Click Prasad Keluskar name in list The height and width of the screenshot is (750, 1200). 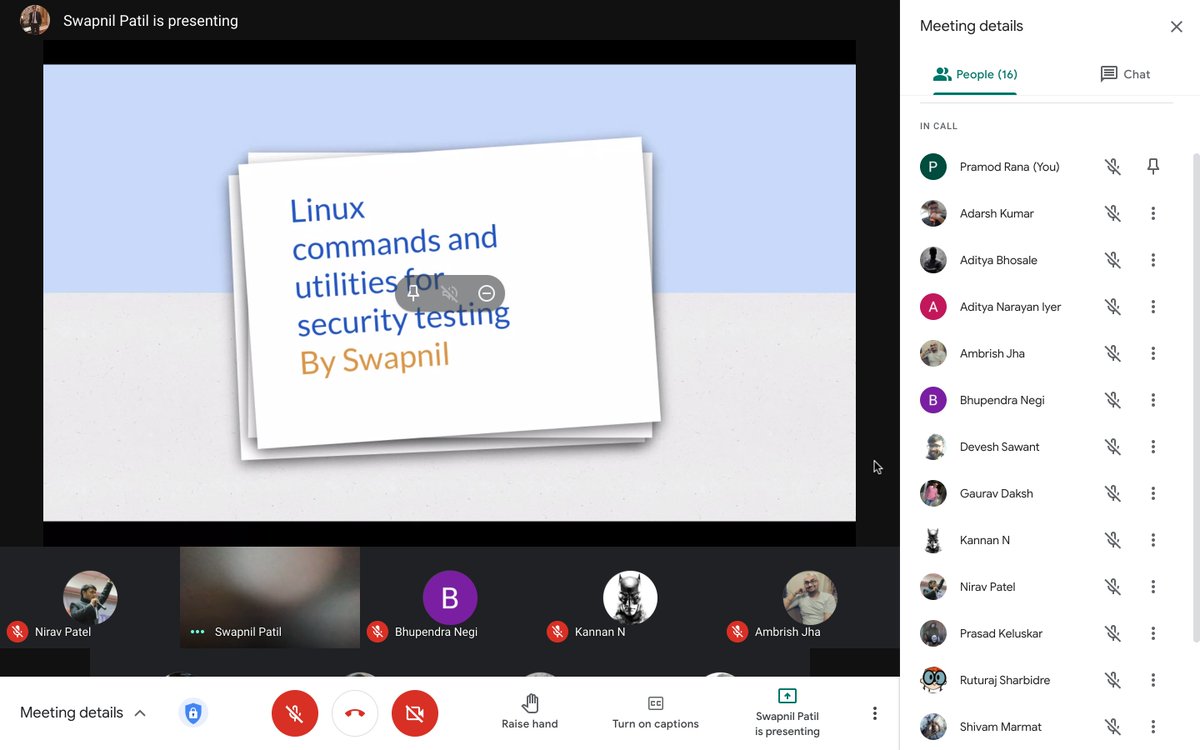[x=1001, y=633]
